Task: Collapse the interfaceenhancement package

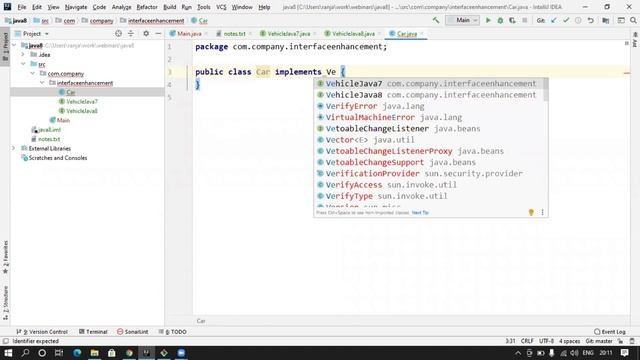Action: [42, 83]
